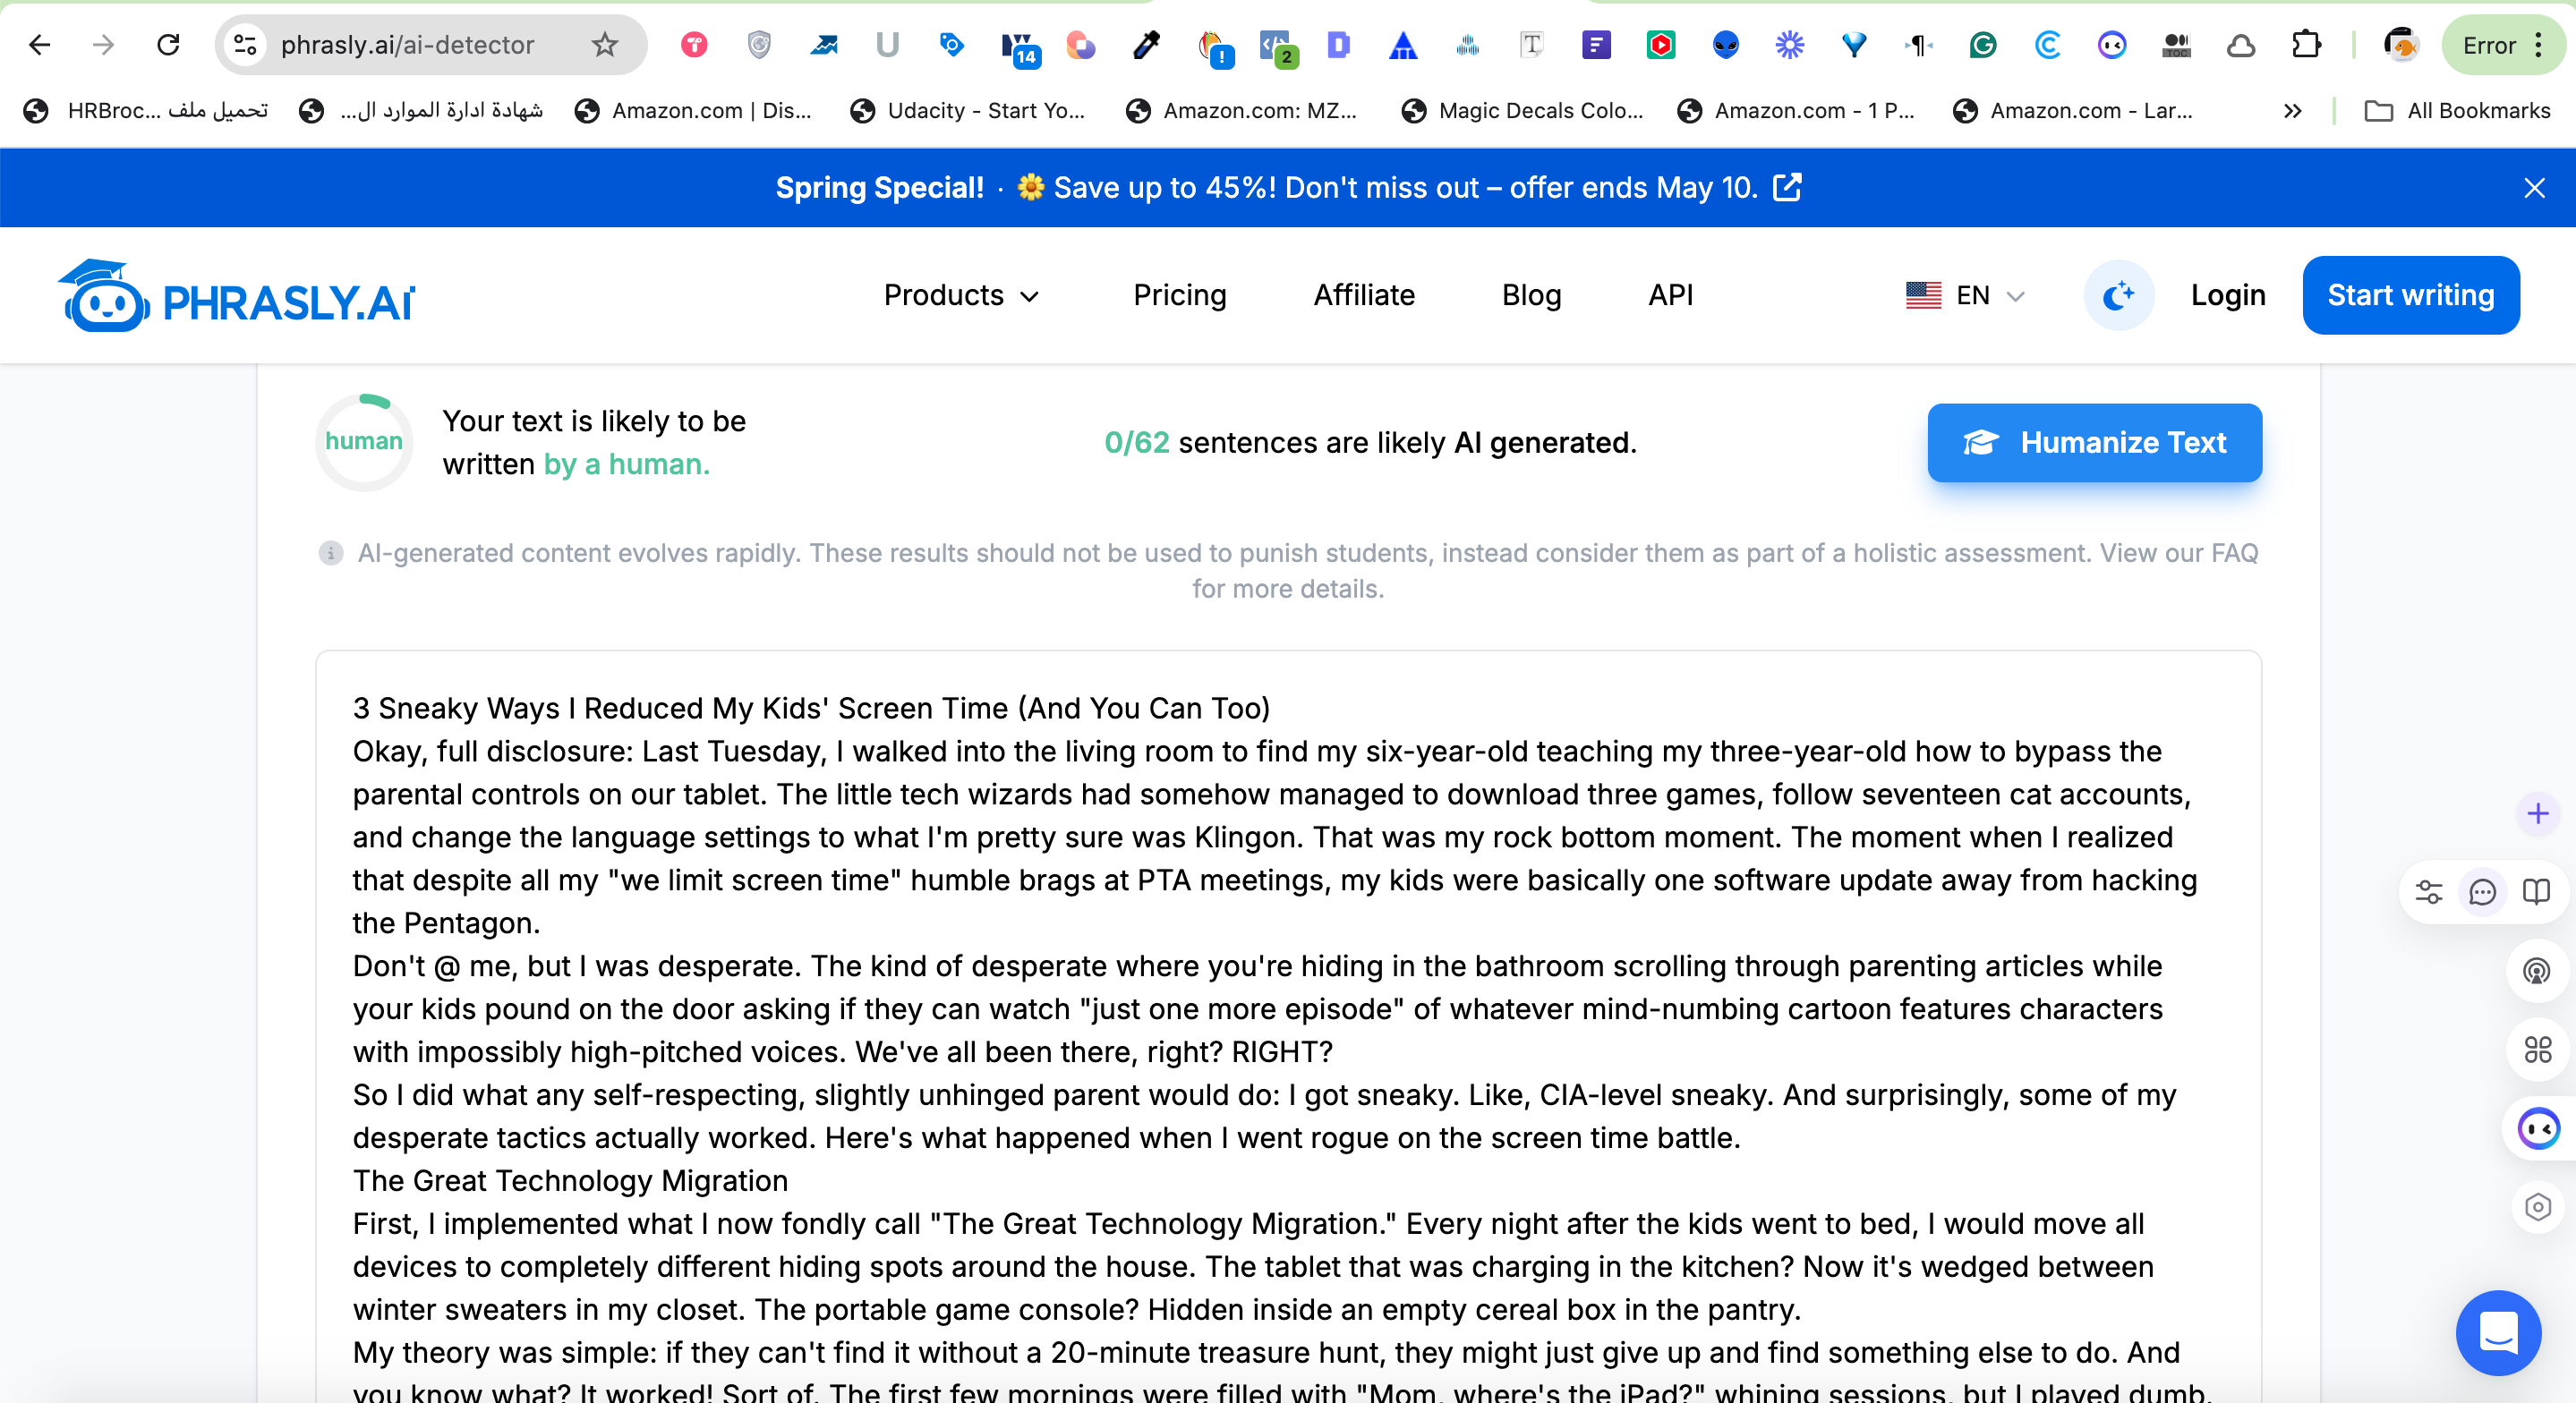Expand the Products dropdown menu

(961, 295)
